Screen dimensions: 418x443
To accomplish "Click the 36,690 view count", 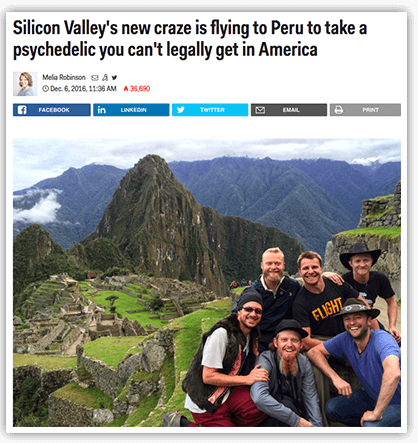I will (140, 89).
